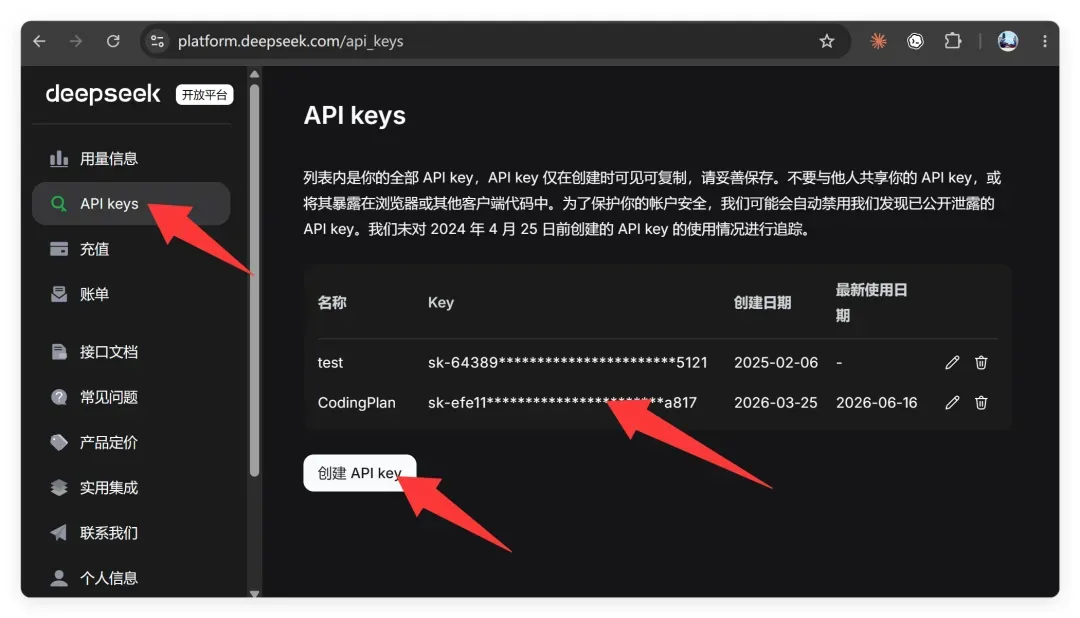Open 充值 in the sidebar
Viewport: 1080px width, 618px height.
[131, 249]
